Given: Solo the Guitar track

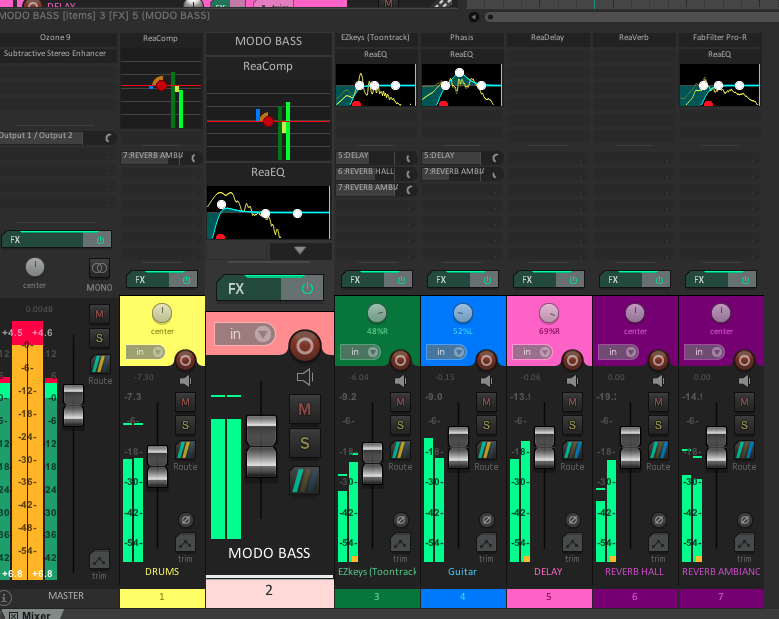Looking at the screenshot, I should pyautogui.click(x=486, y=425).
